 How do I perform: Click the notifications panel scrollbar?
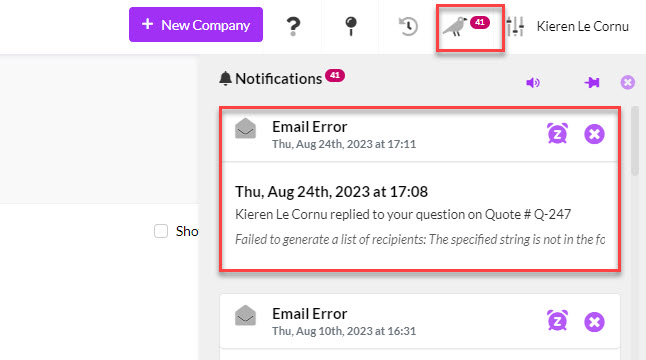(634, 142)
